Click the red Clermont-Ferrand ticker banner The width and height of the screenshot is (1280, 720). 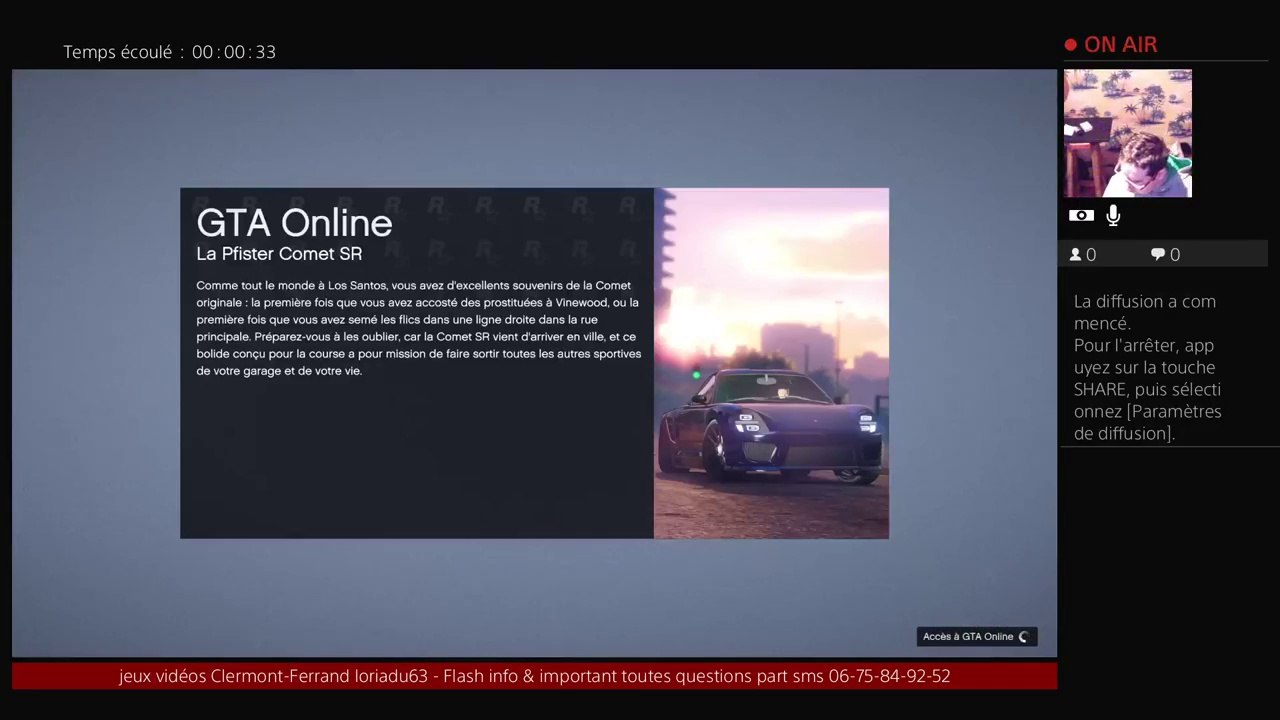534,676
